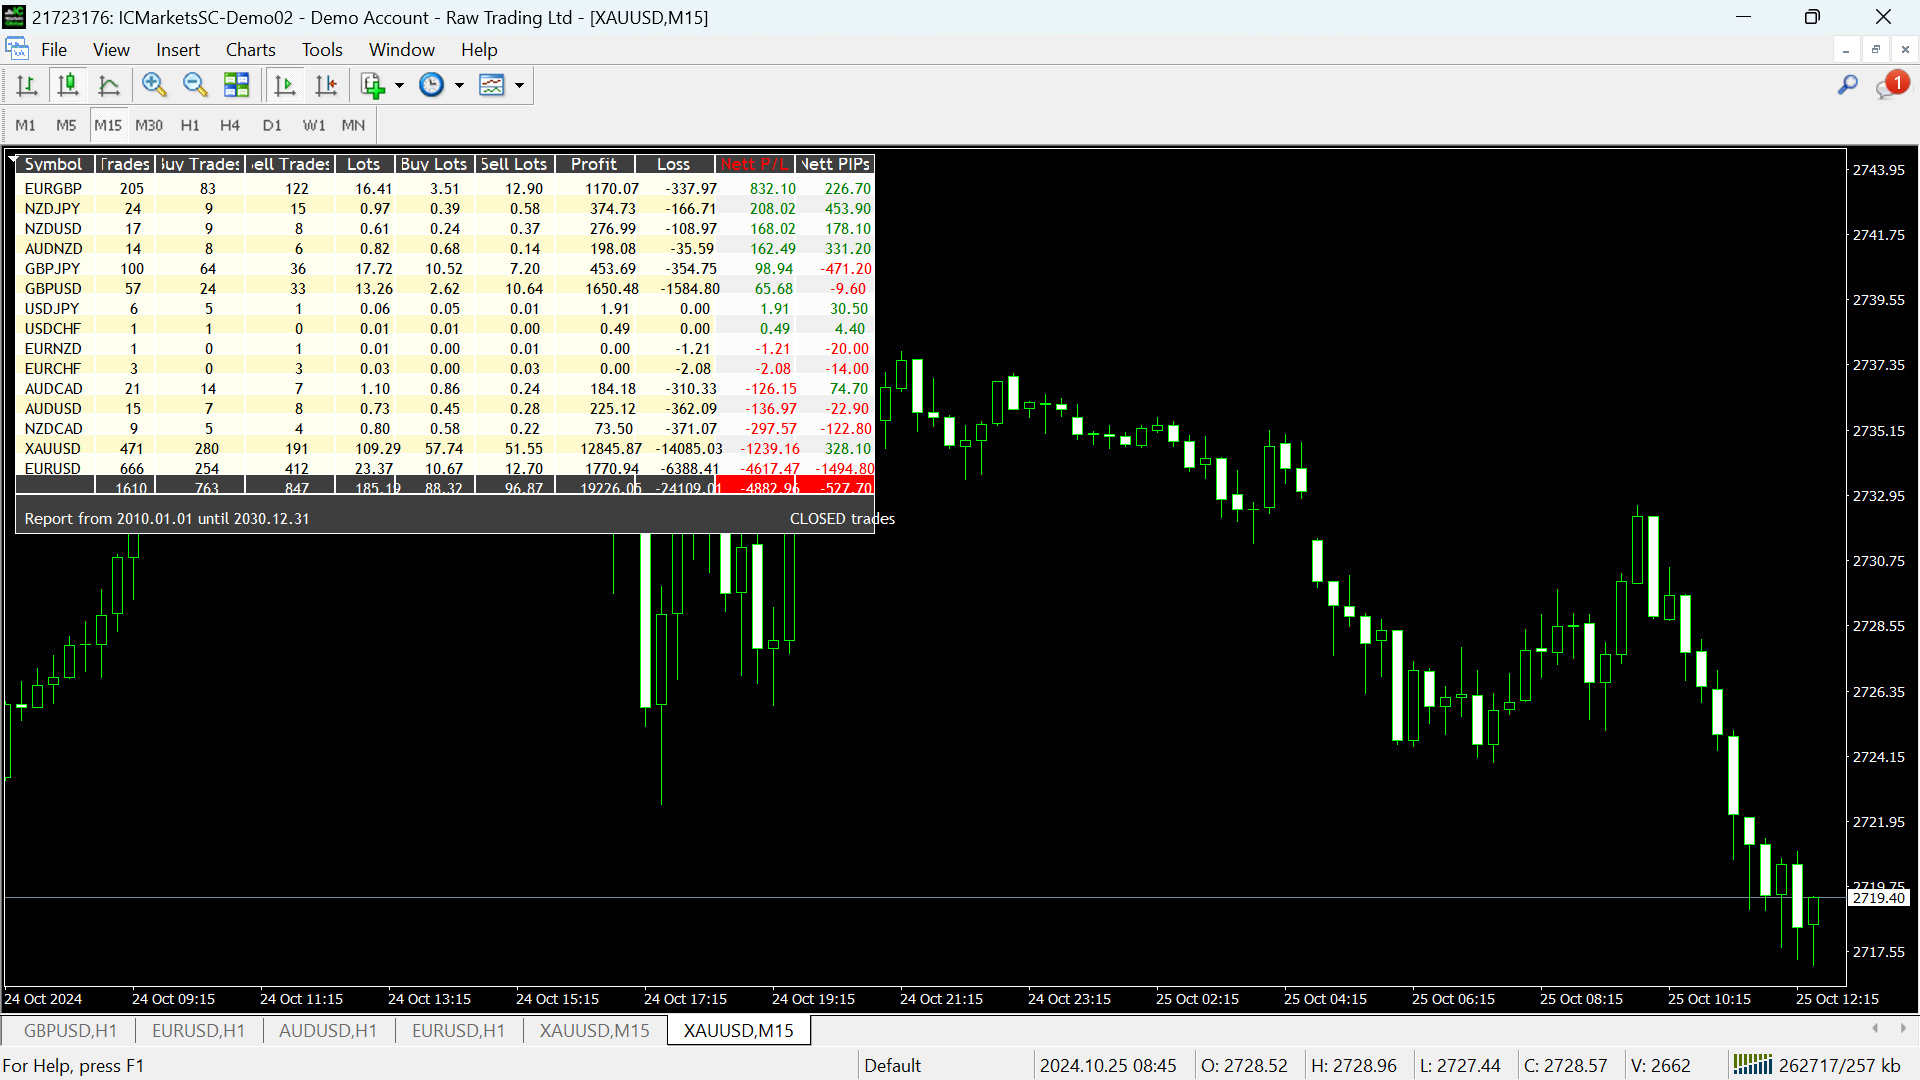
Task: Zoom in on the chart
Action: point(154,85)
